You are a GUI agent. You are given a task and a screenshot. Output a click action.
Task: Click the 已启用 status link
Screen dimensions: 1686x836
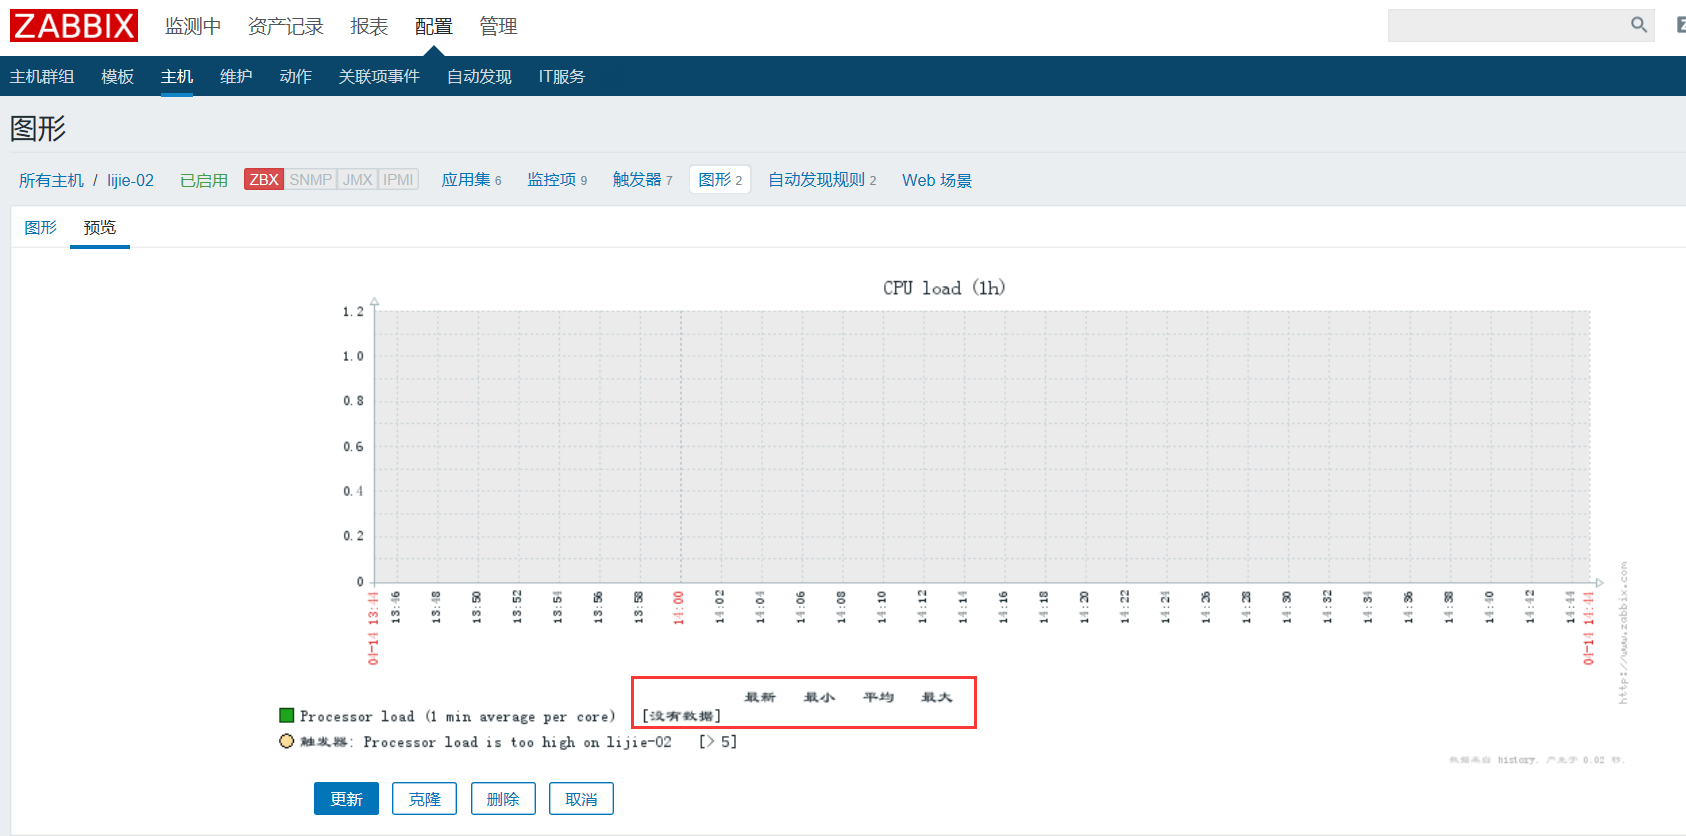[x=204, y=180]
